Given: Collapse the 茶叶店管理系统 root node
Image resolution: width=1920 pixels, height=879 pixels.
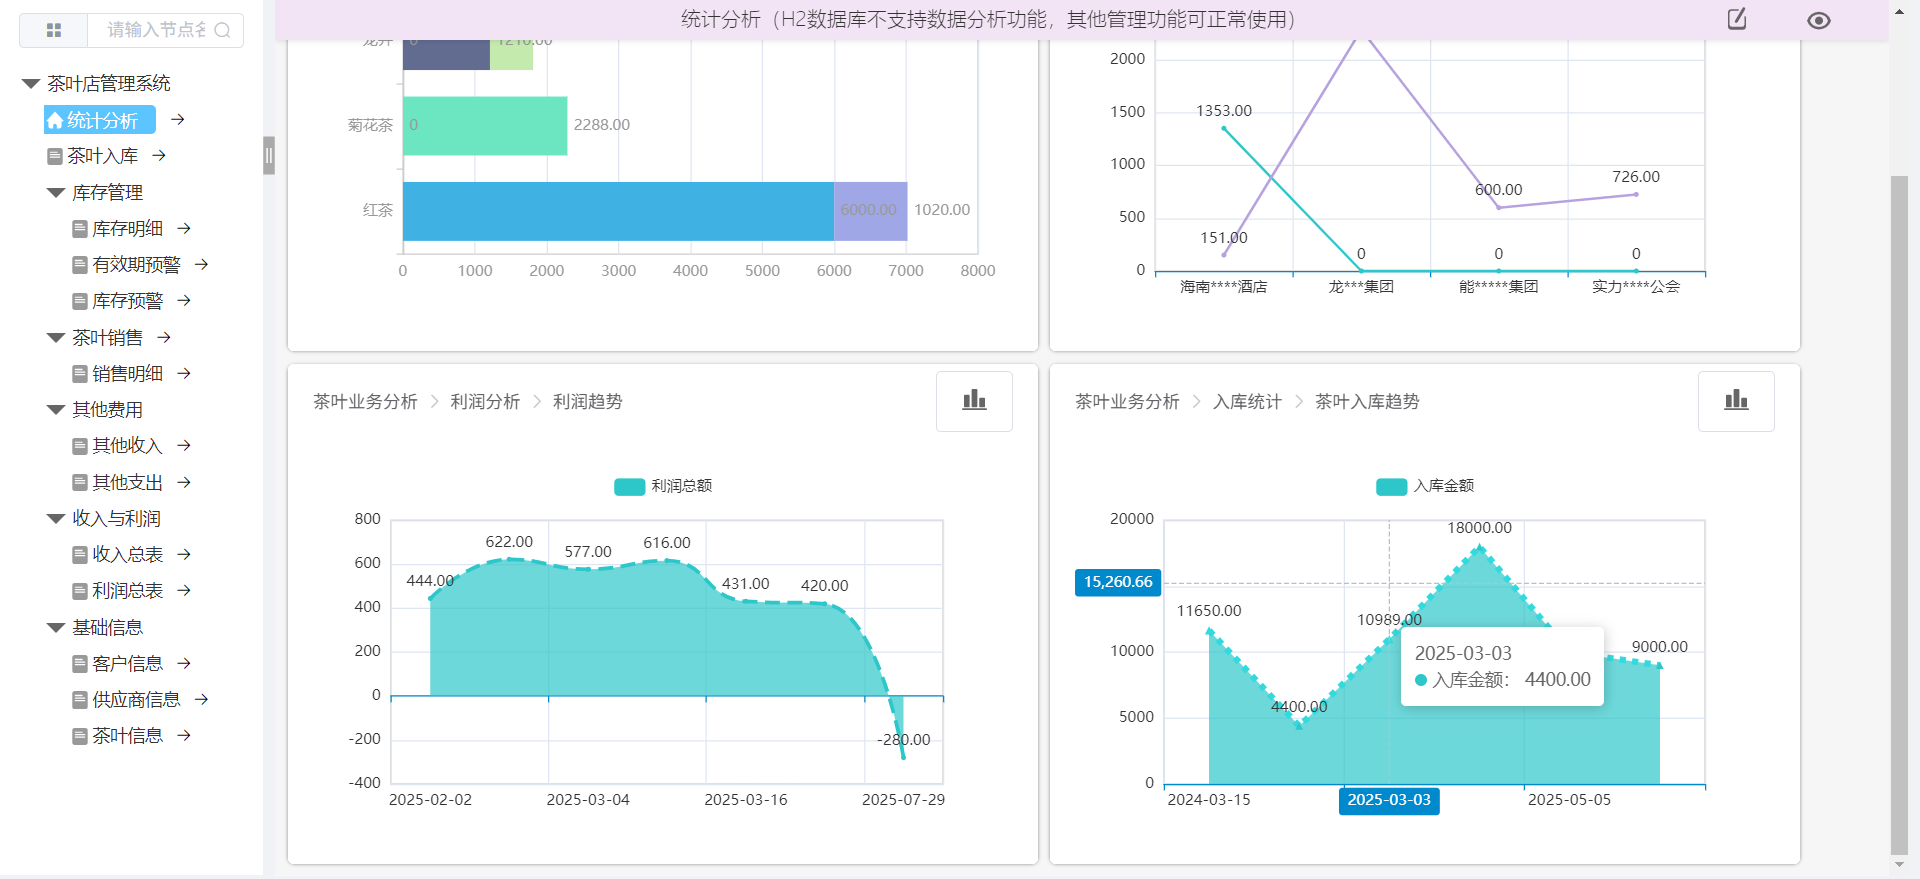Looking at the screenshot, I should [31, 84].
